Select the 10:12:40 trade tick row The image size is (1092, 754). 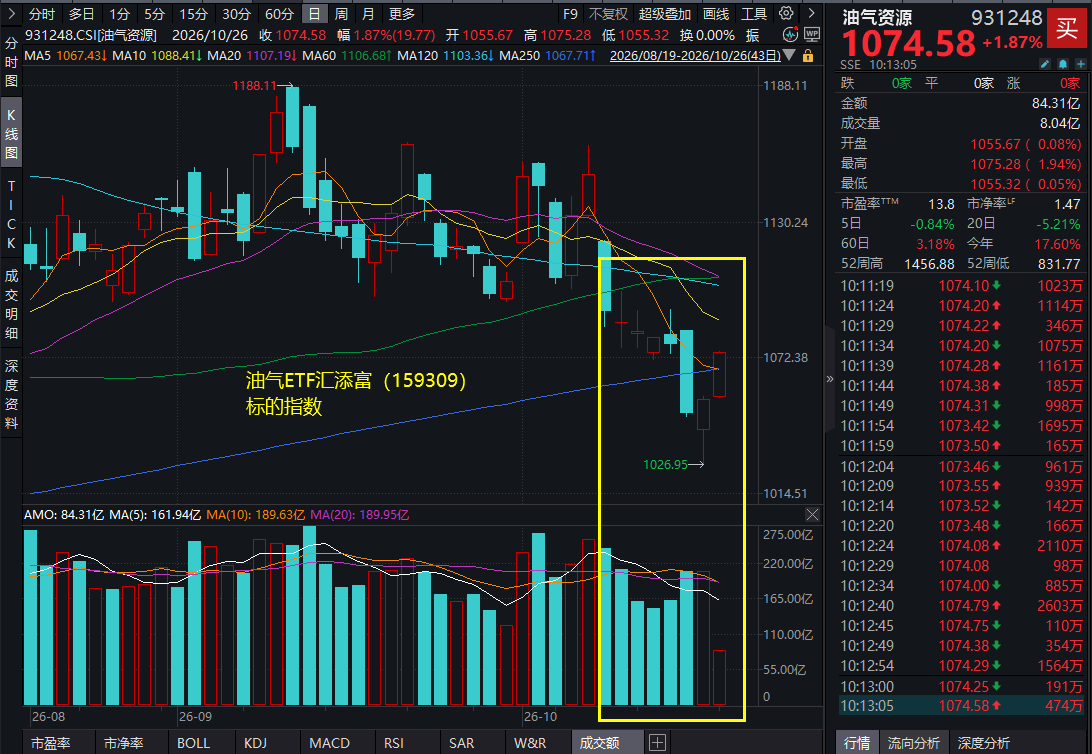point(962,606)
